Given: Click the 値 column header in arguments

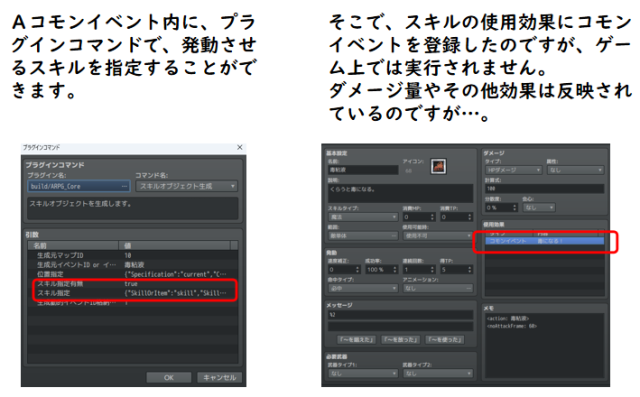Looking at the screenshot, I should 175,246.
